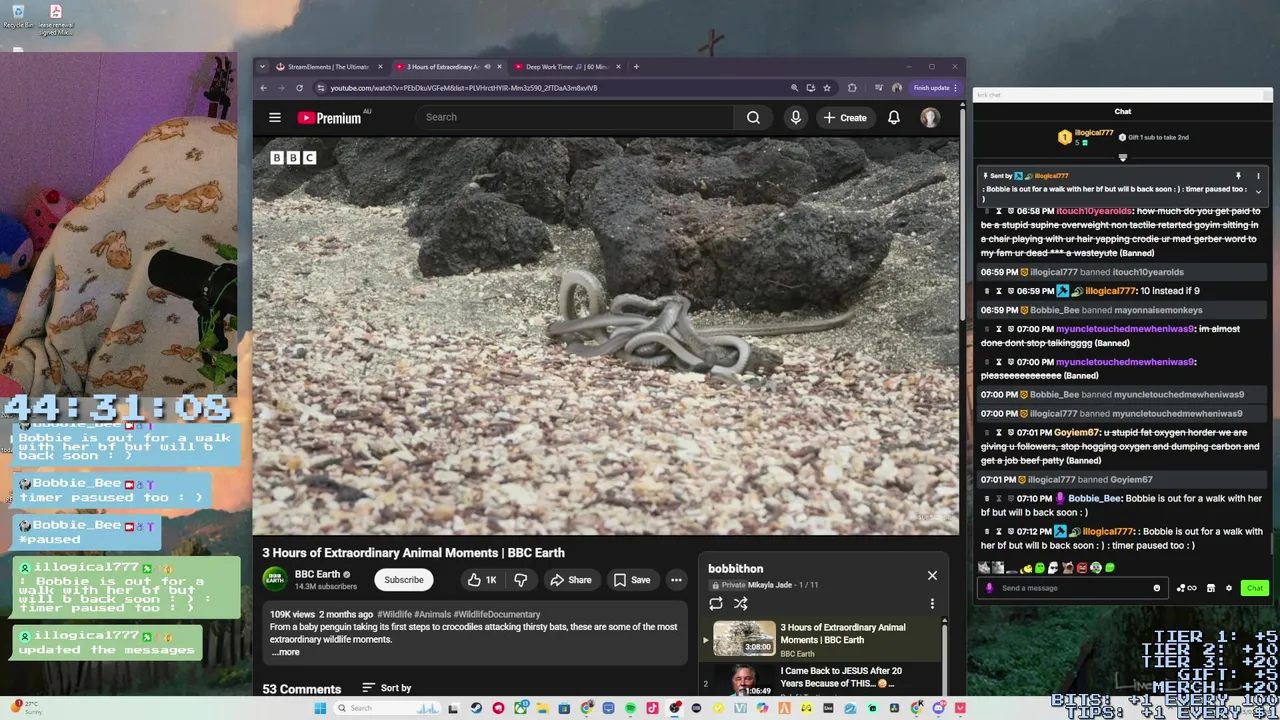Open the BBC Earth channel avatar

[x=275, y=579]
